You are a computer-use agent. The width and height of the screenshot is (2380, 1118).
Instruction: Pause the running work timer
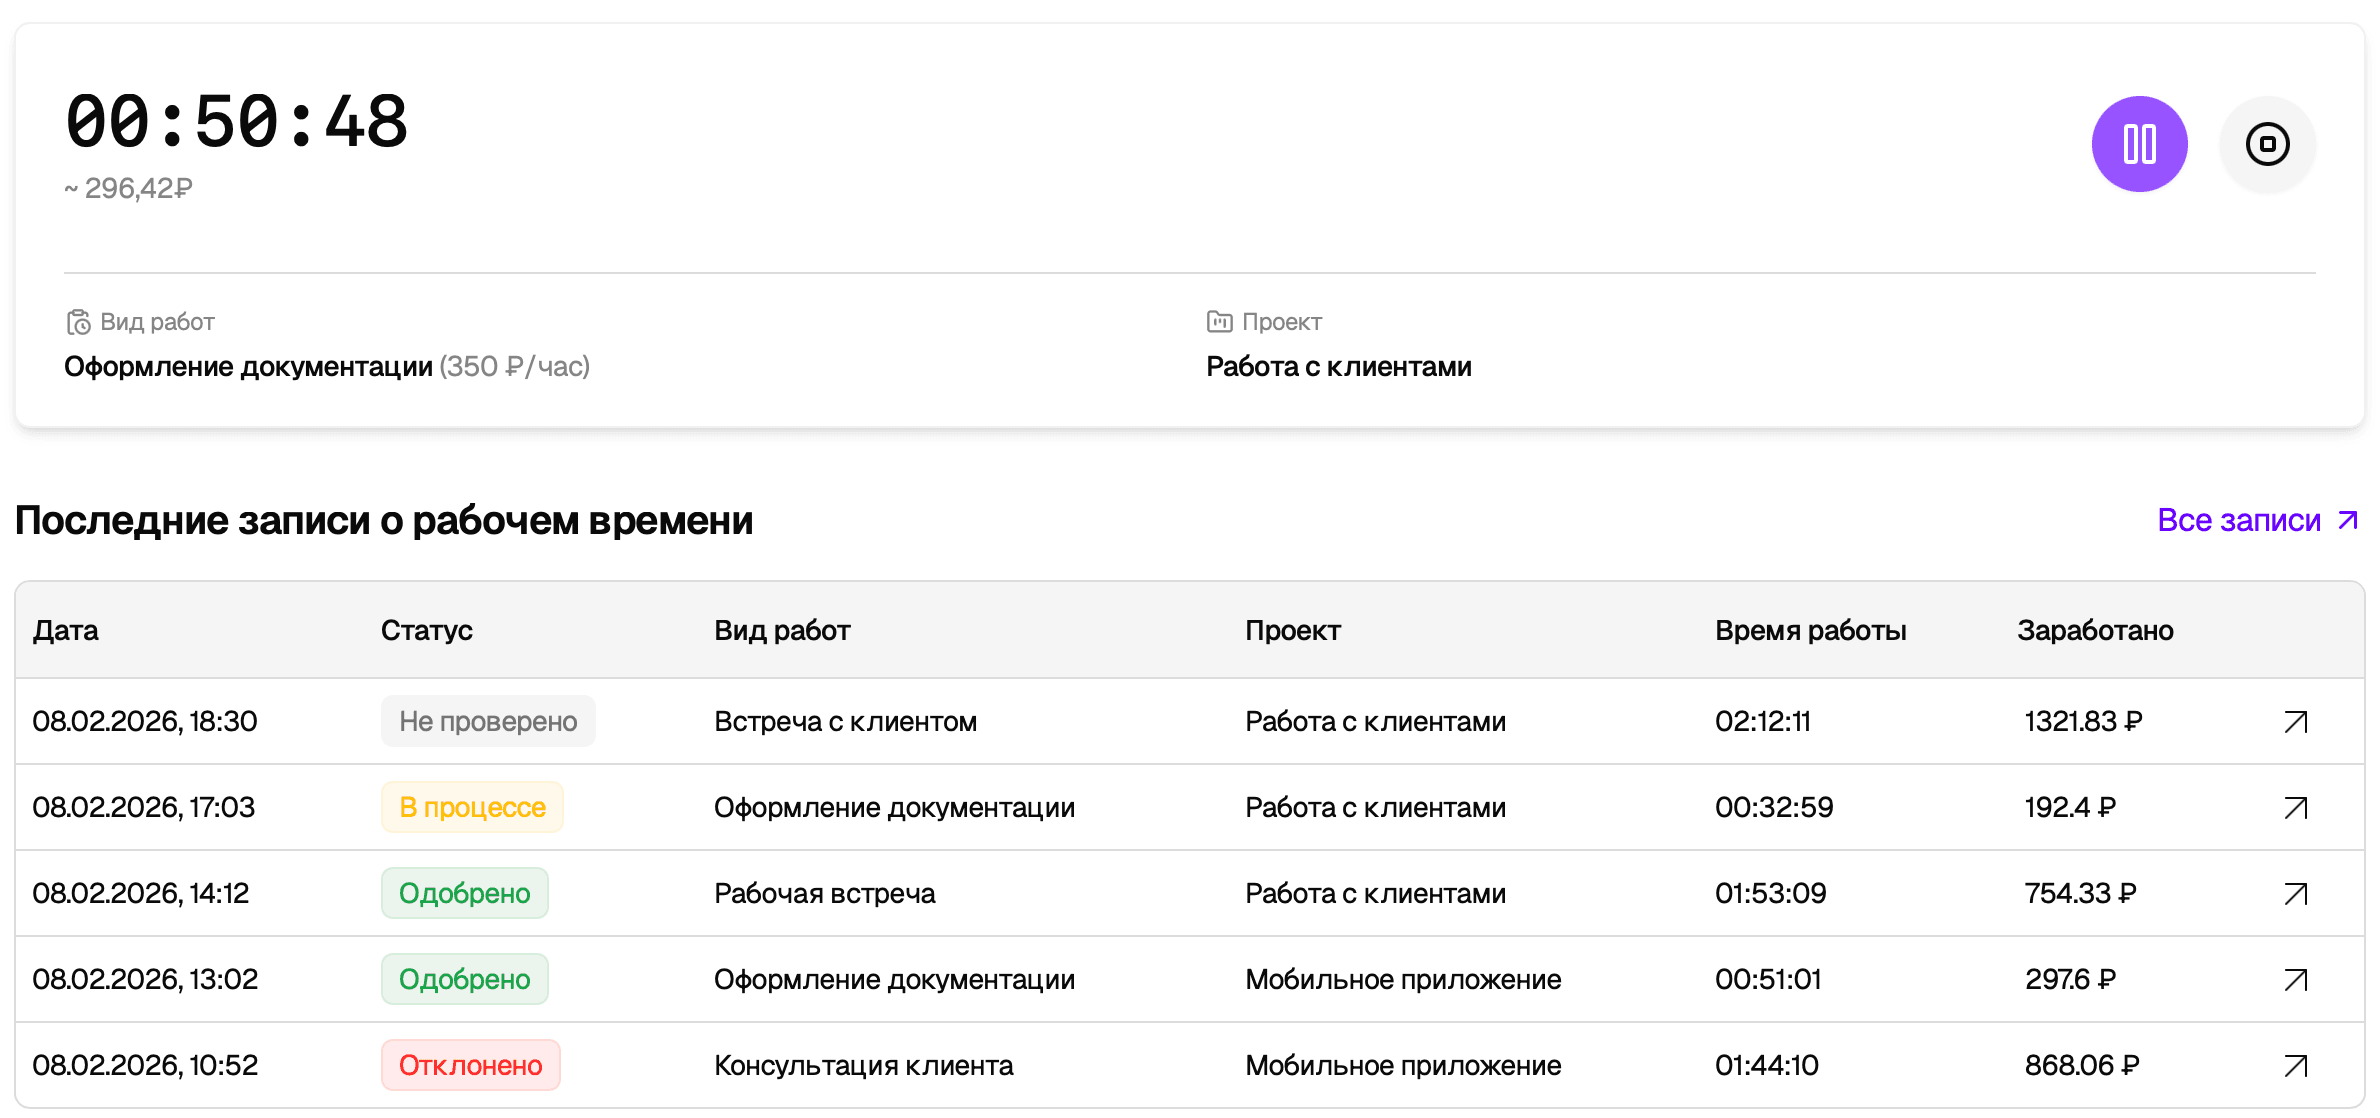click(x=2139, y=144)
